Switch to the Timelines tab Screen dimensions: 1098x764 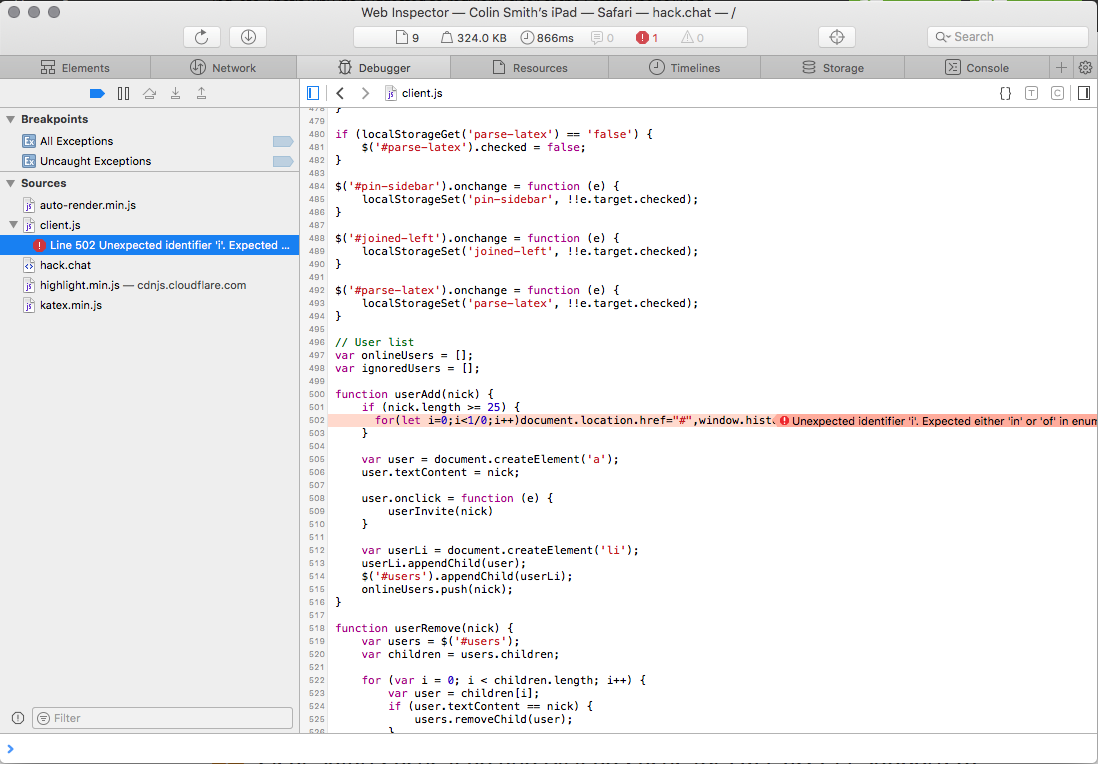684,68
